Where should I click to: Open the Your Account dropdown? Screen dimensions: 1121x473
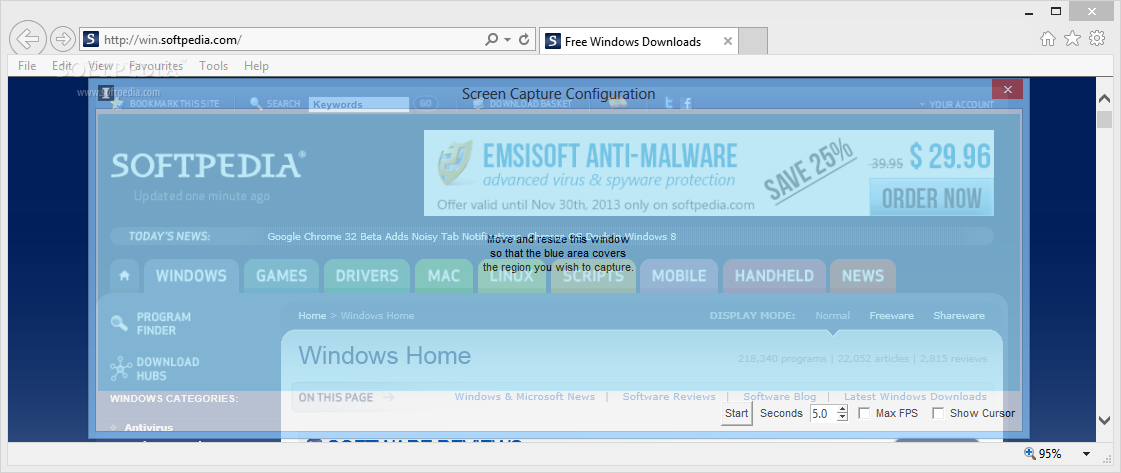point(957,104)
